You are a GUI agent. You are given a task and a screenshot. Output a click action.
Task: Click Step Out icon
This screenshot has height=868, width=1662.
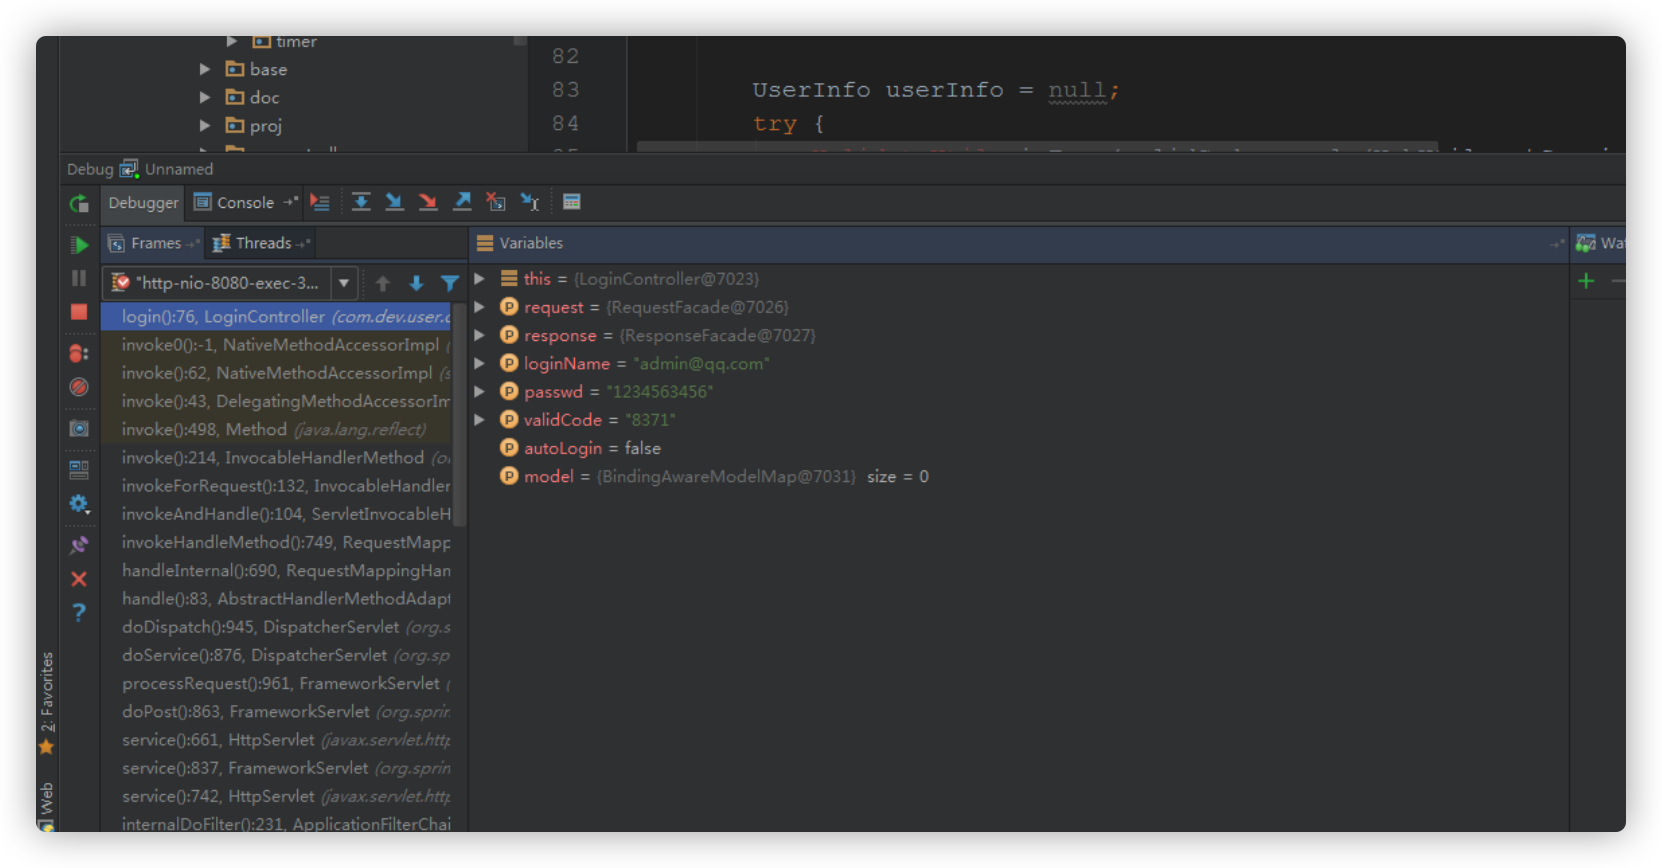[x=462, y=202]
